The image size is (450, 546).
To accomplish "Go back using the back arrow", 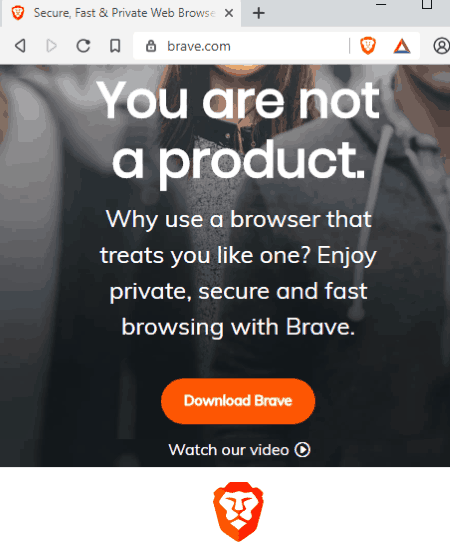I will (x=20, y=46).
